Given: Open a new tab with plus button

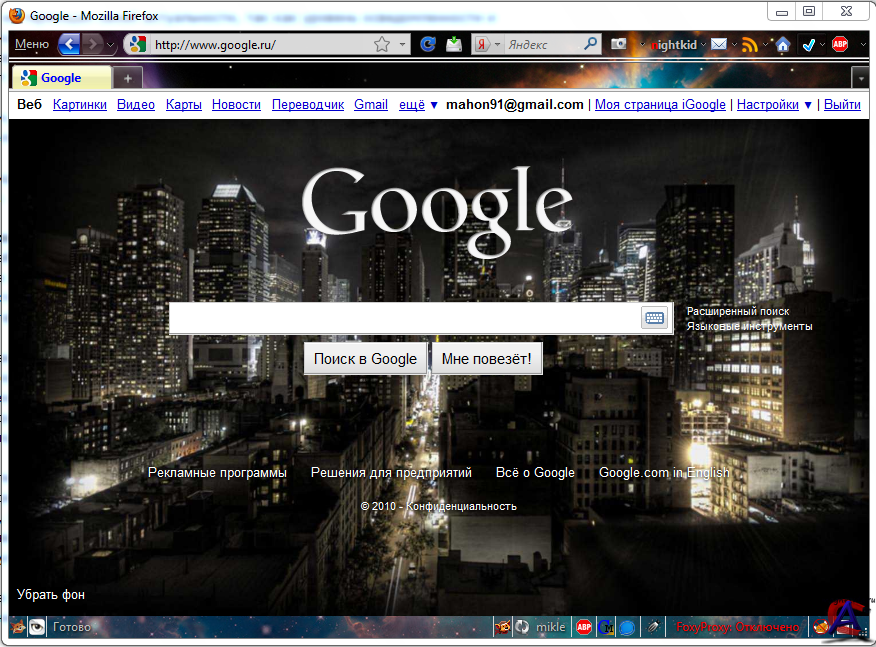Looking at the screenshot, I should [x=128, y=77].
